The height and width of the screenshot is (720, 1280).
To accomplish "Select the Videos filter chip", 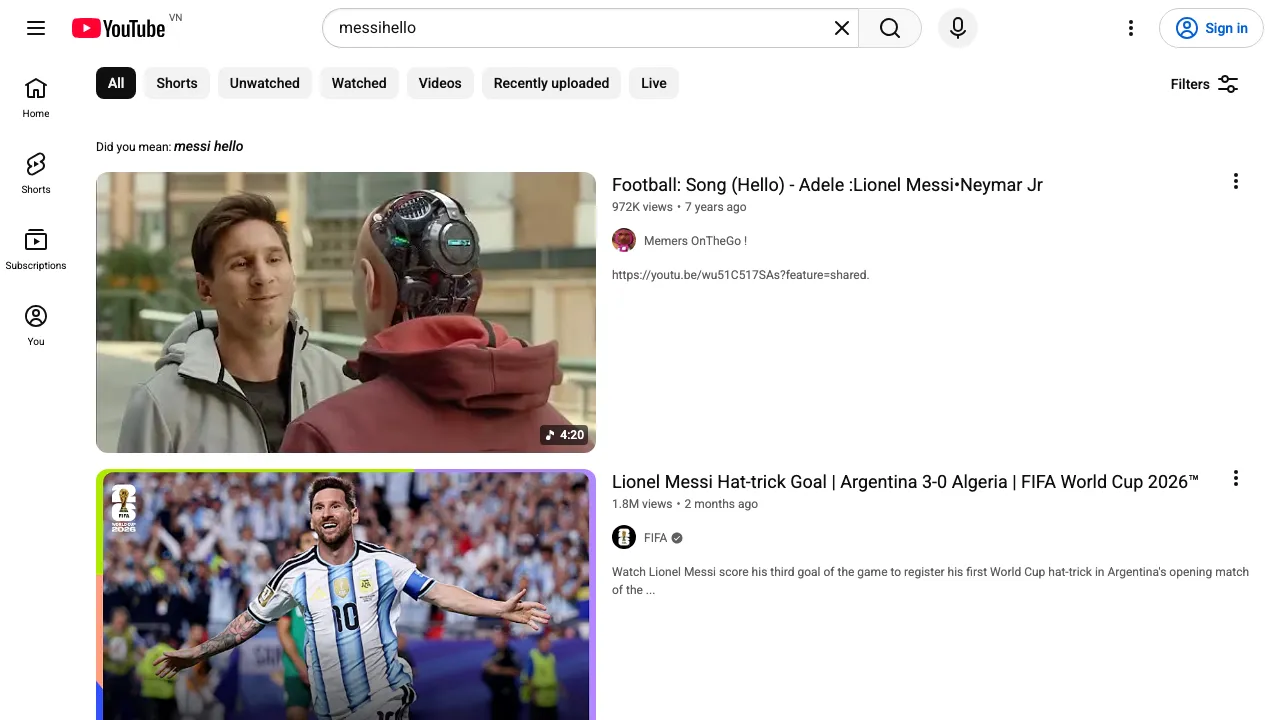I will click(x=440, y=83).
